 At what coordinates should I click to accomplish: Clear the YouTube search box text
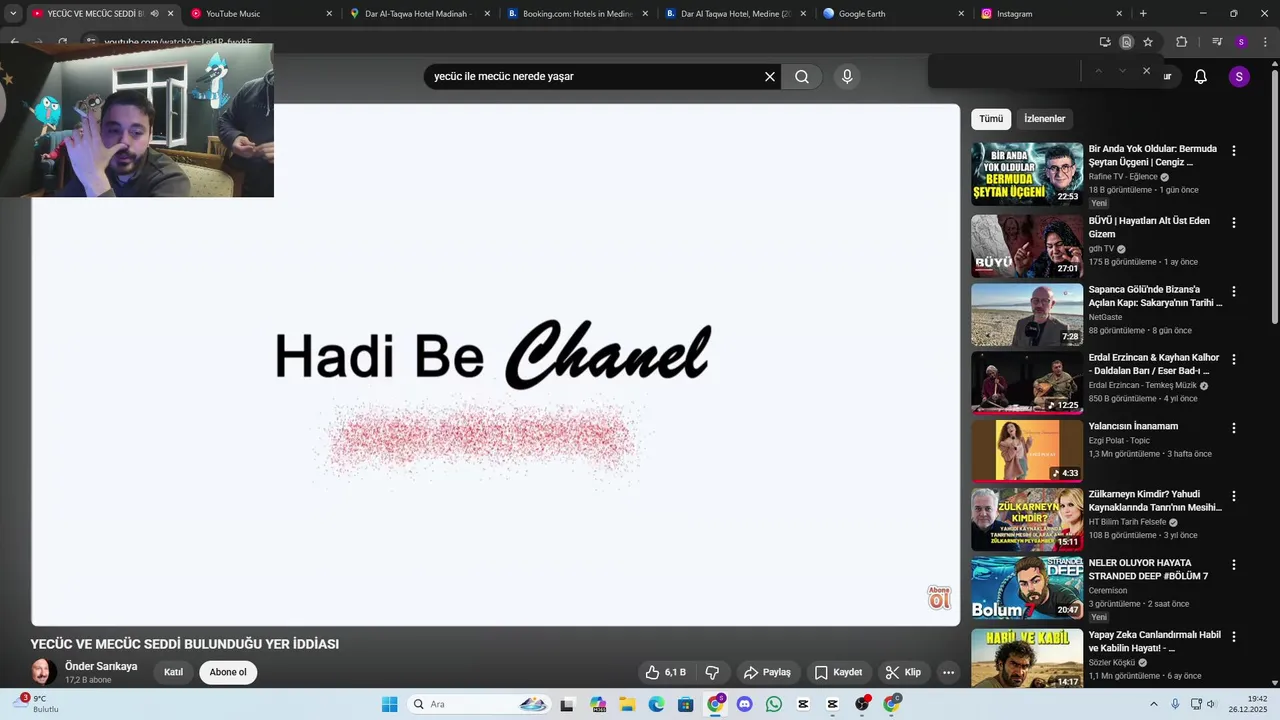[770, 77]
